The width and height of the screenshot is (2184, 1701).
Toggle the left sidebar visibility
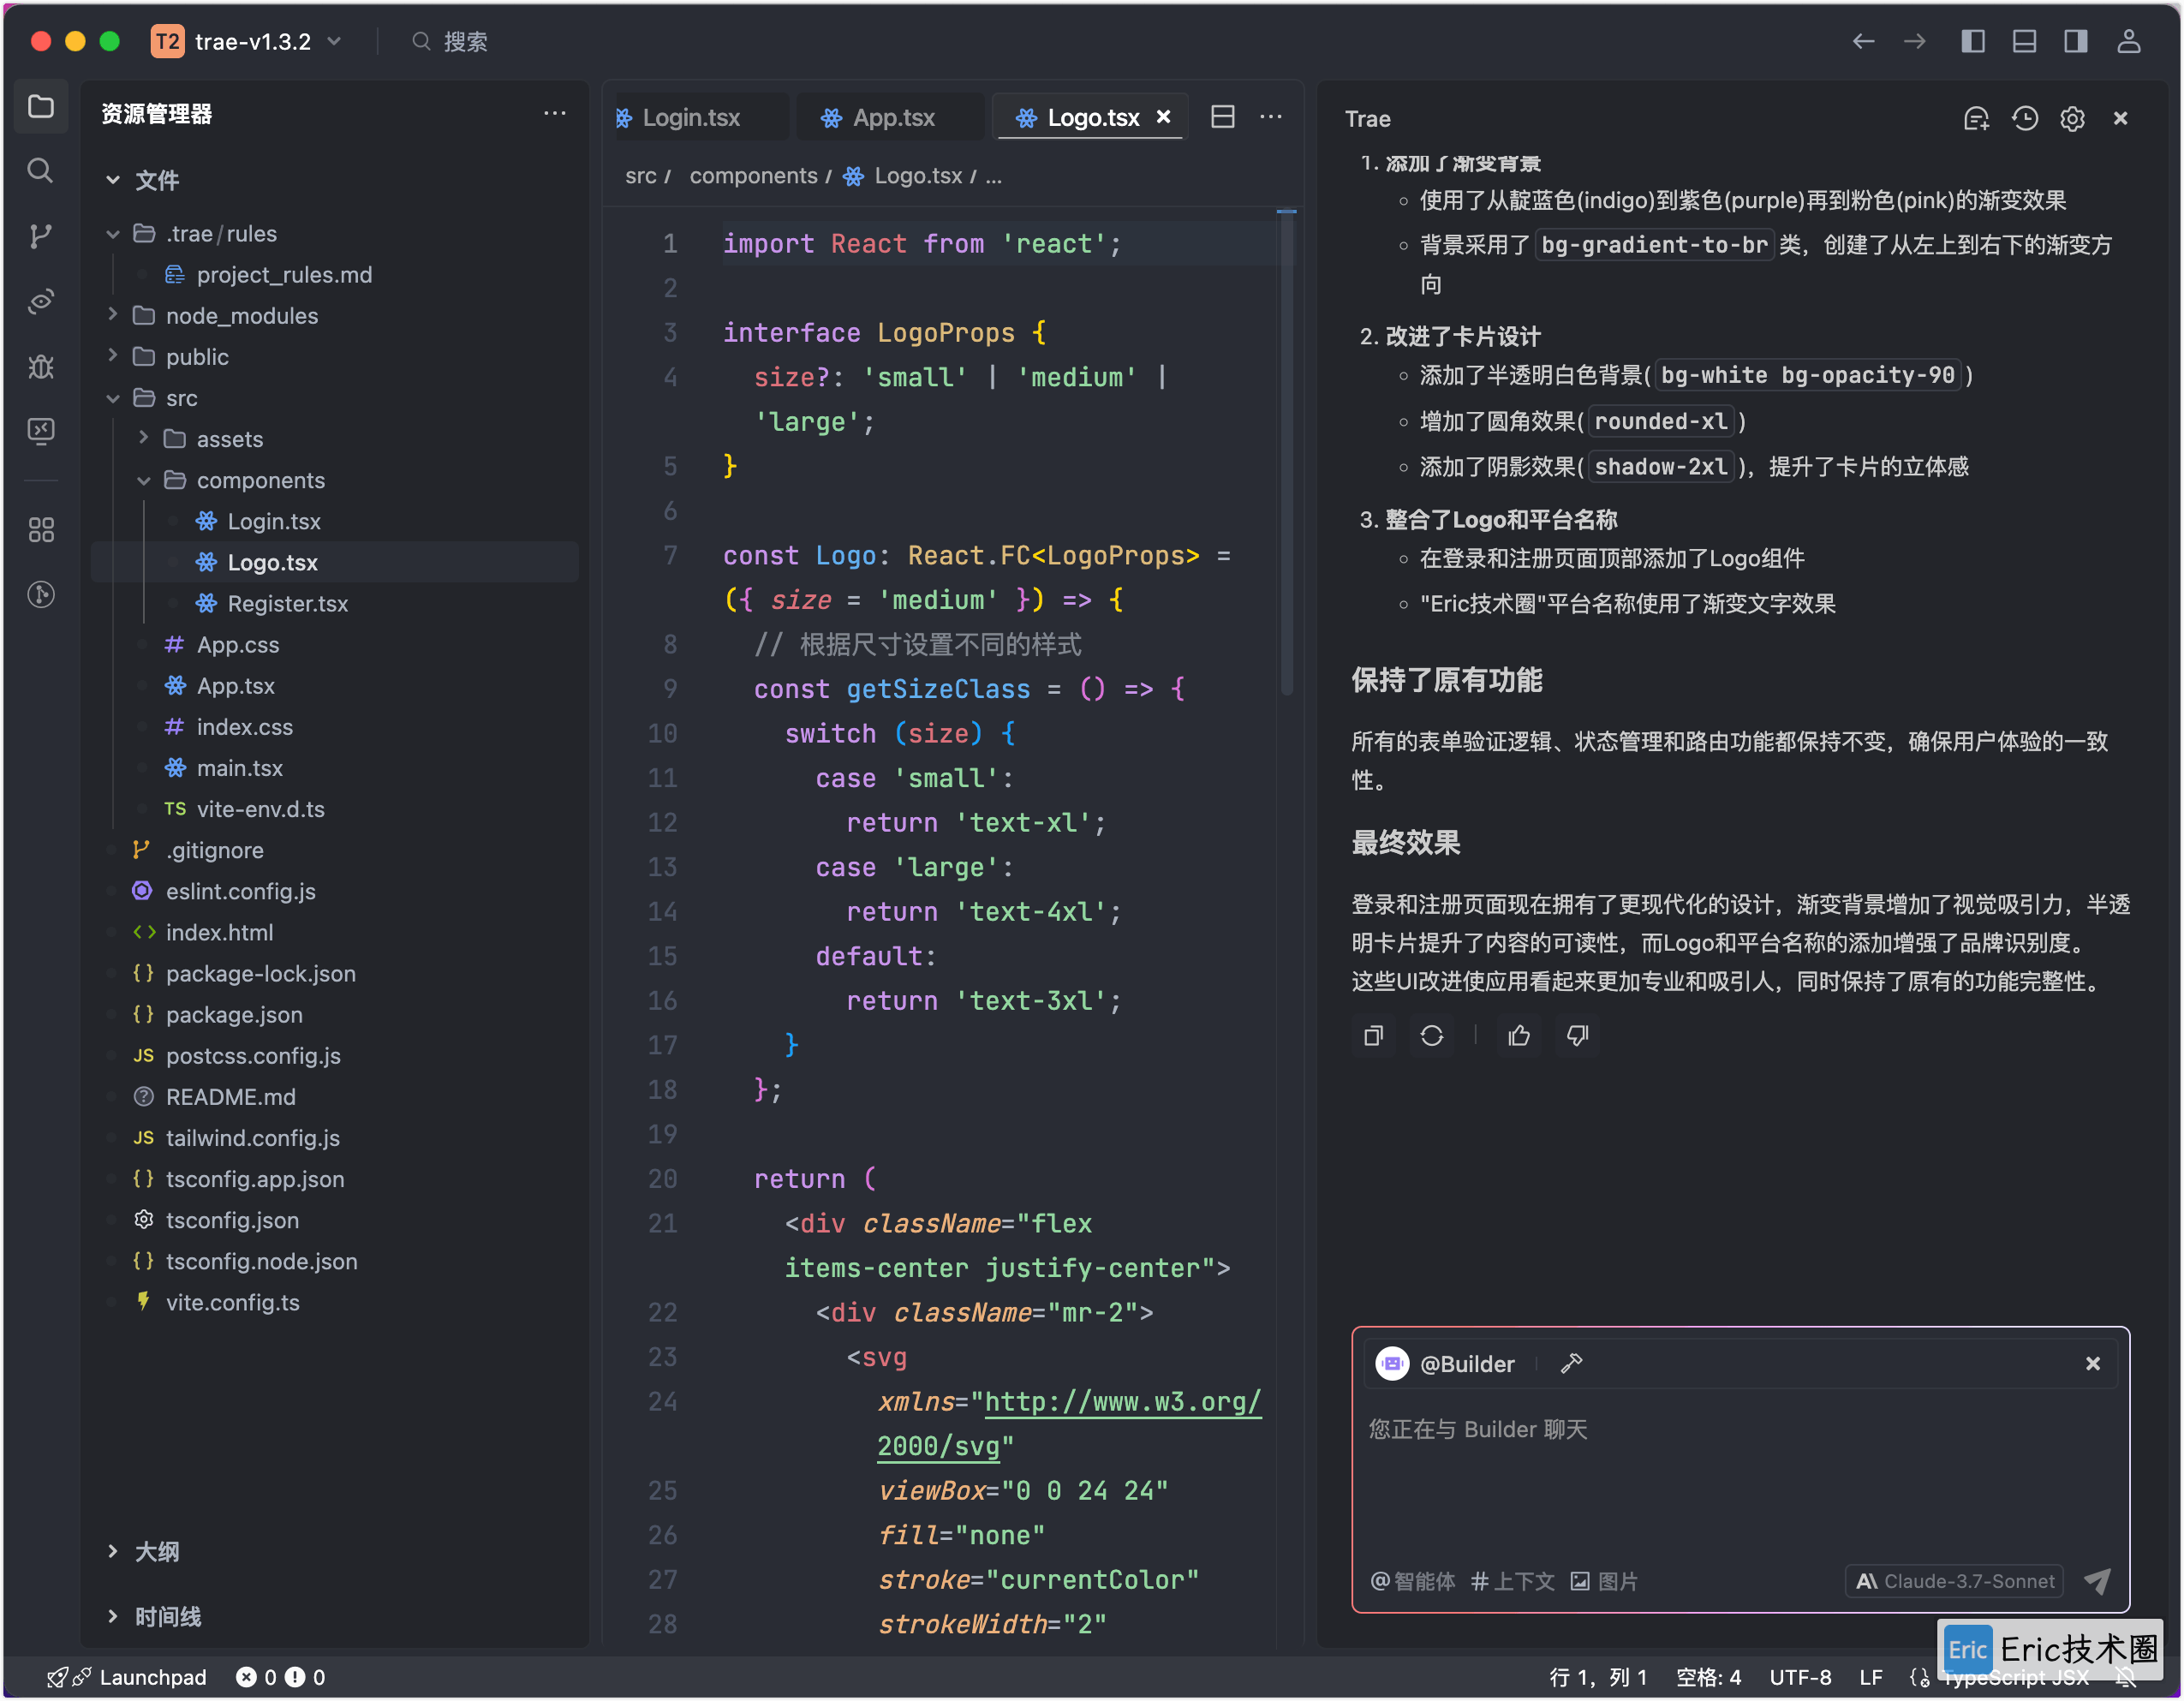tap(1973, 41)
